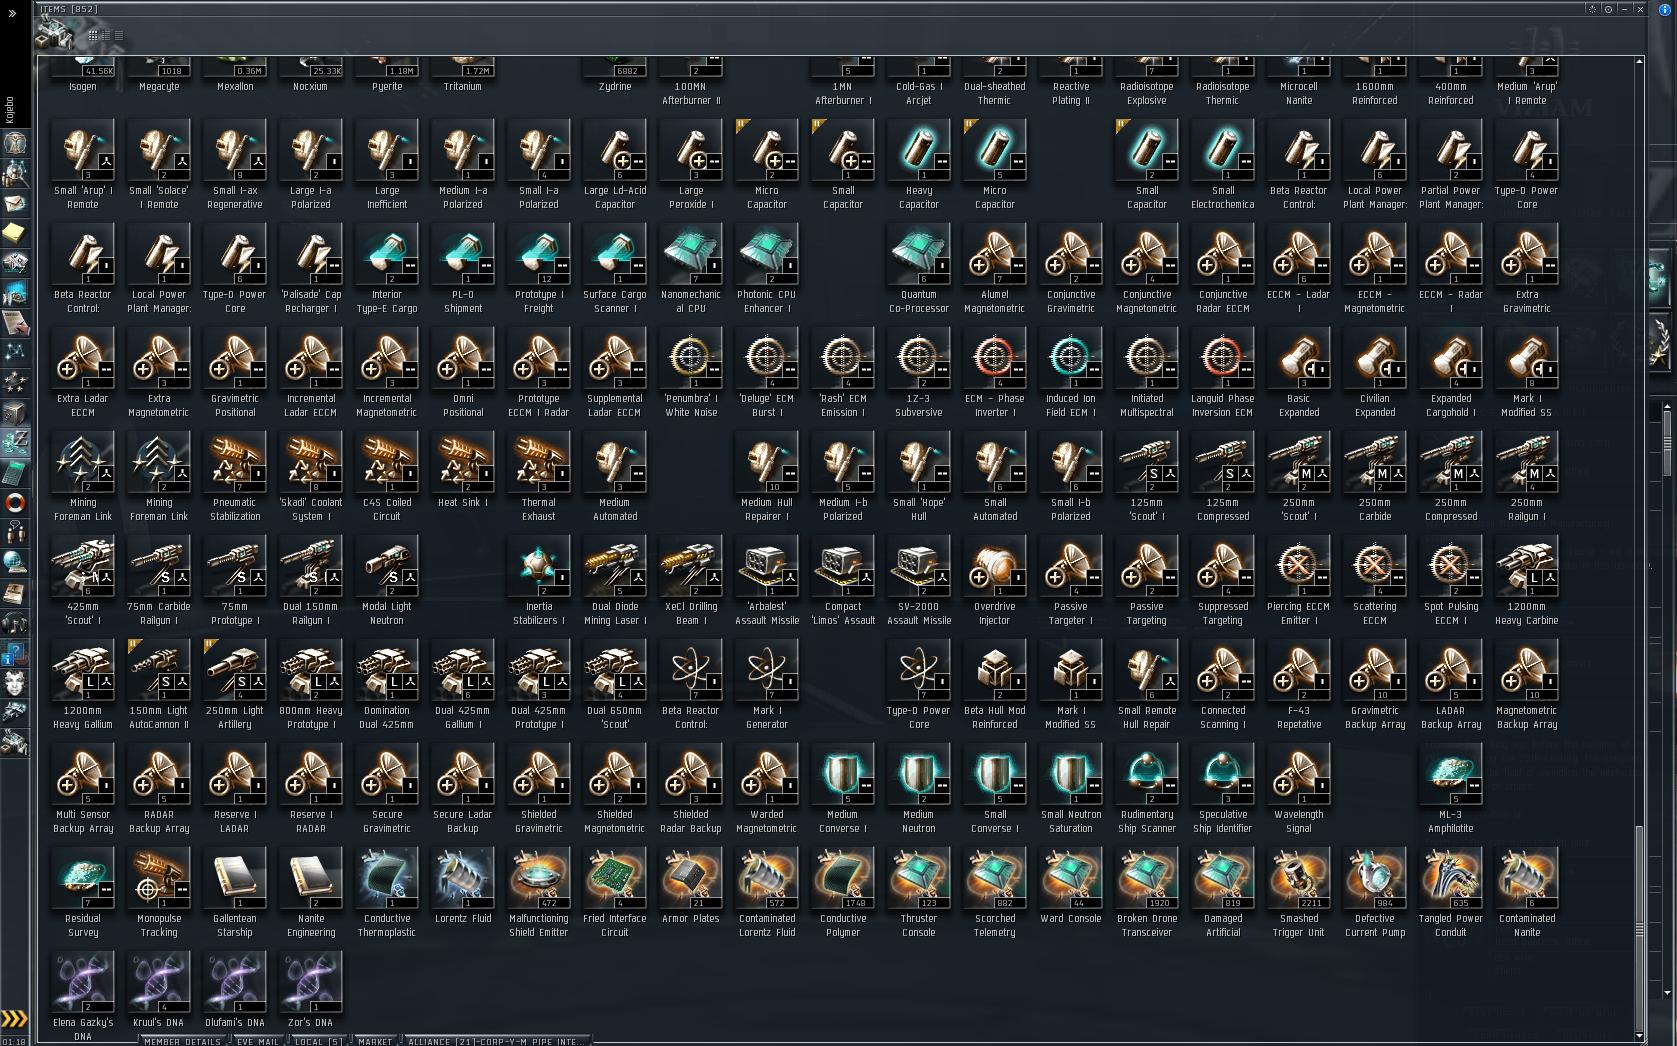1677x1046 pixels.
Task: Select the ML-3 Amphilotite item
Action: (1451, 788)
